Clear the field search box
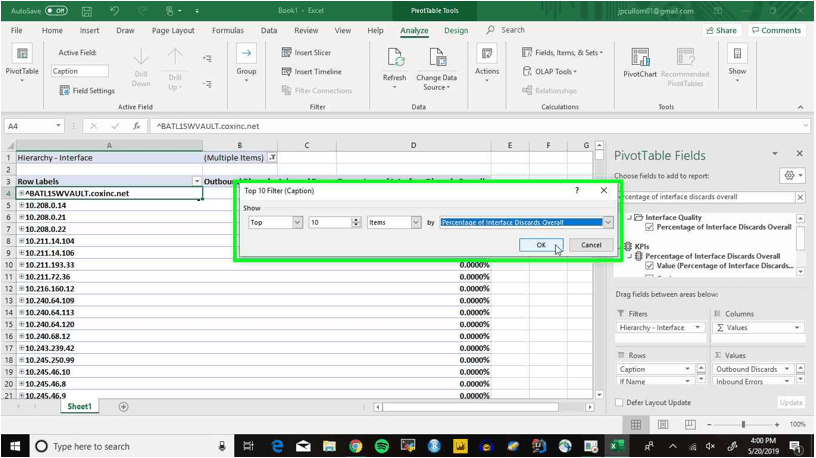The image size is (816, 458). click(800, 197)
